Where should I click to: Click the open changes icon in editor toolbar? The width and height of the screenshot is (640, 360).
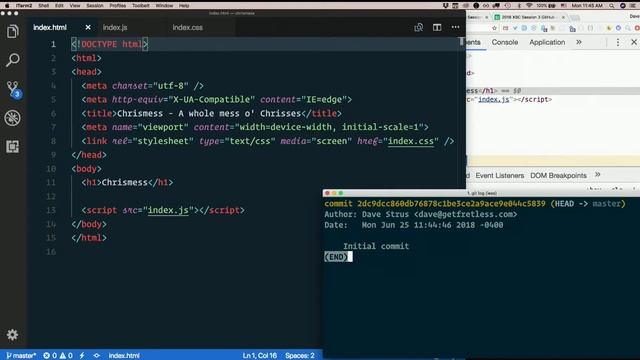click(418, 27)
